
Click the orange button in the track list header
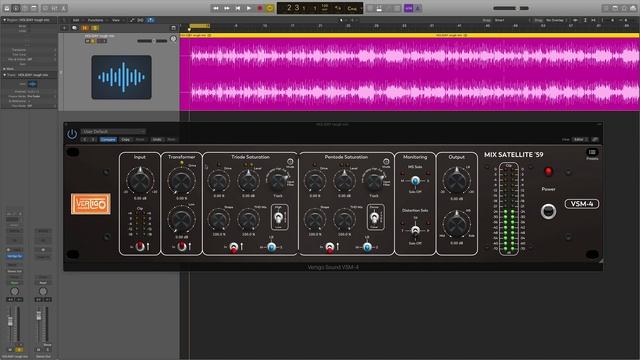[x=85, y=28]
